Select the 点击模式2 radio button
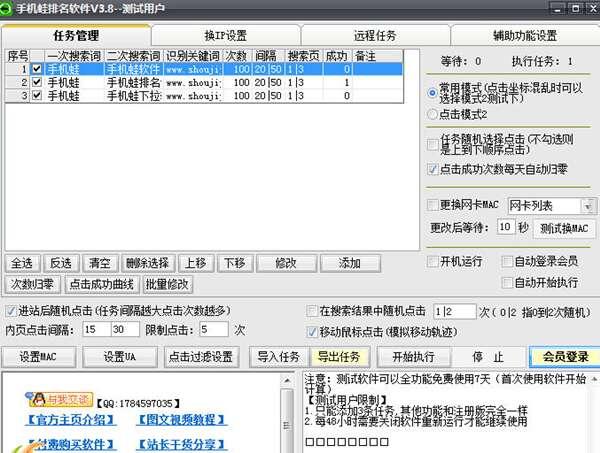The width and height of the screenshot is (600, 453). point(432,115)
